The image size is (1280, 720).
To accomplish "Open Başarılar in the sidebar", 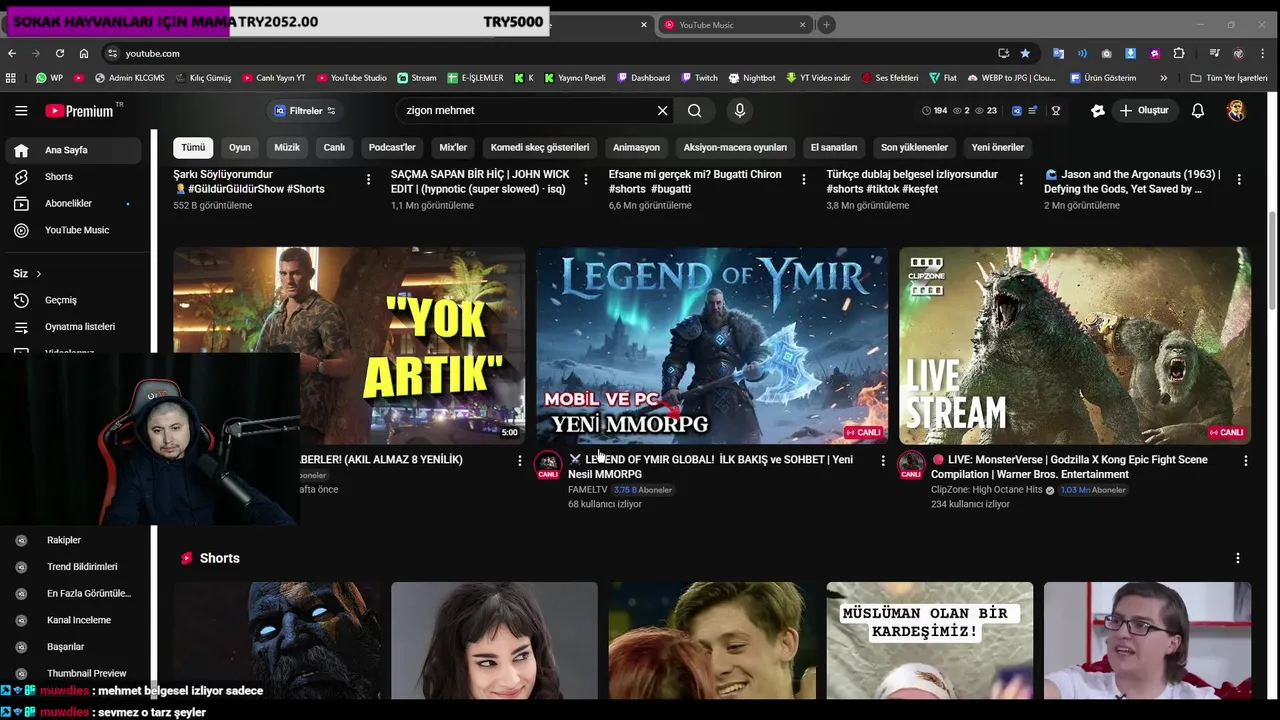I will 72,647.
